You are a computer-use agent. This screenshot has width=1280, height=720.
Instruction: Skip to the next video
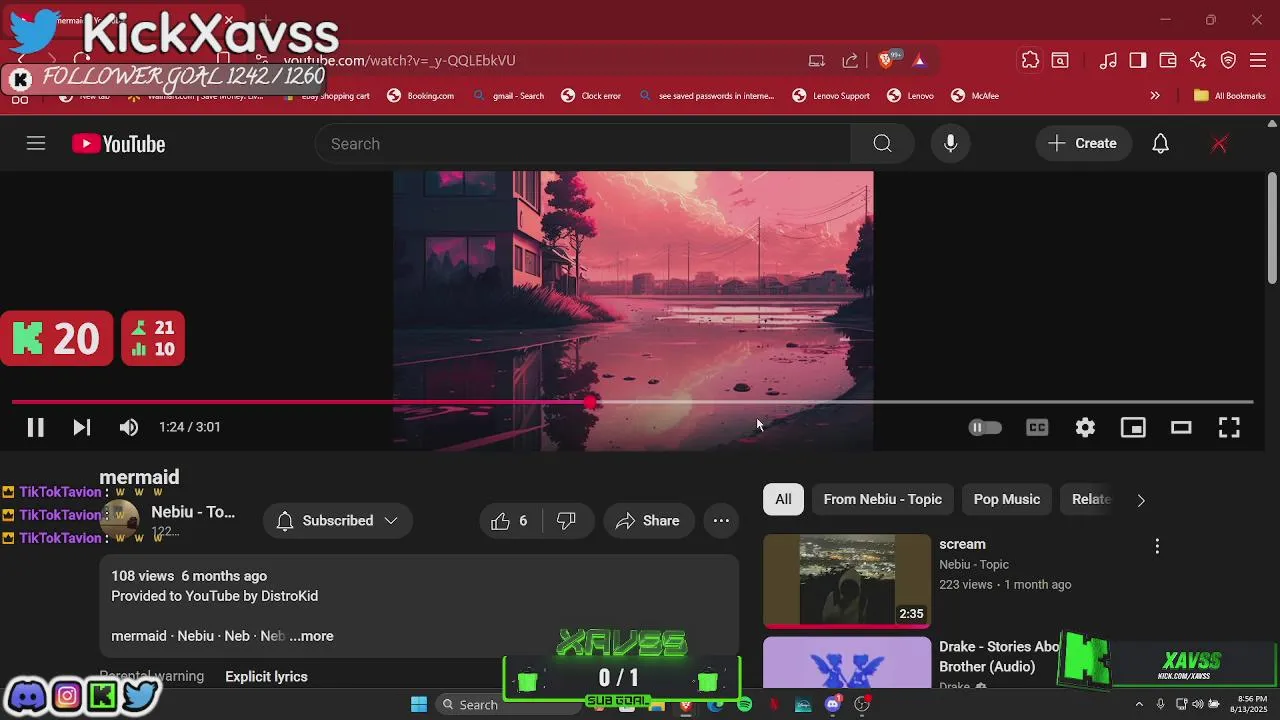coord(82,428)
